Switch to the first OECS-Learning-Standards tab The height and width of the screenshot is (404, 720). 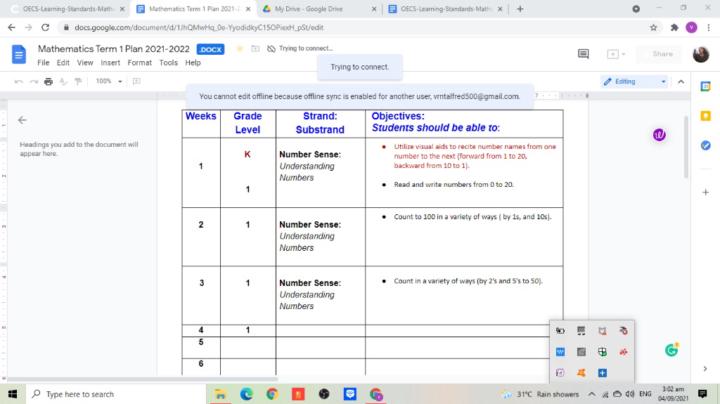tap(67, 9)
